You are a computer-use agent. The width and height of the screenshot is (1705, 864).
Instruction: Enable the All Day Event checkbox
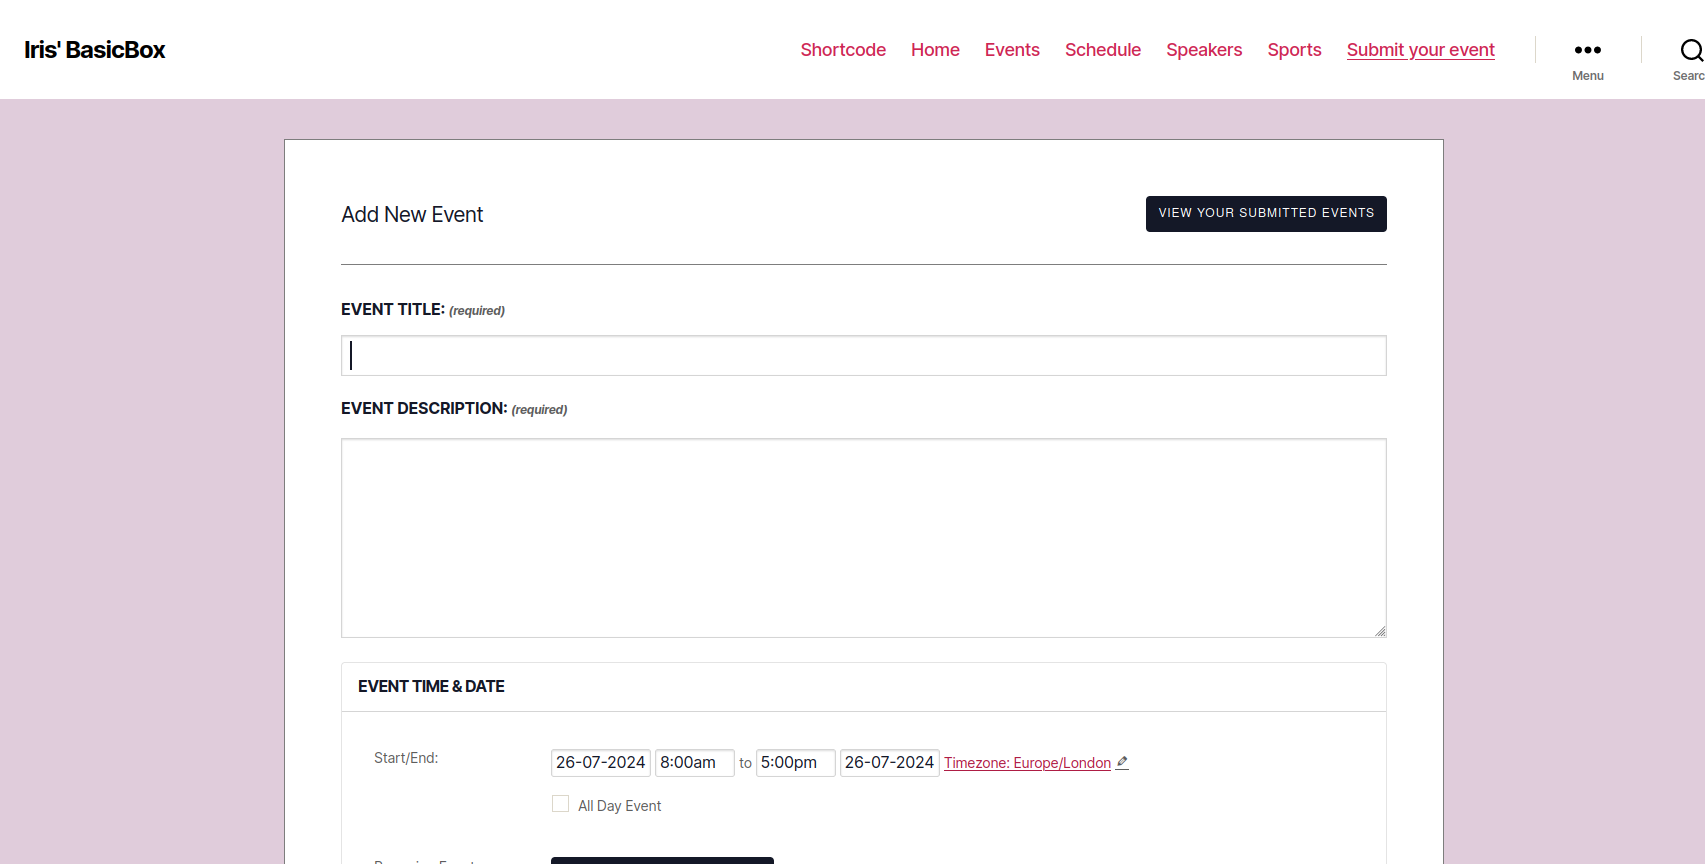pyautogui.click(x=560, y=804)
